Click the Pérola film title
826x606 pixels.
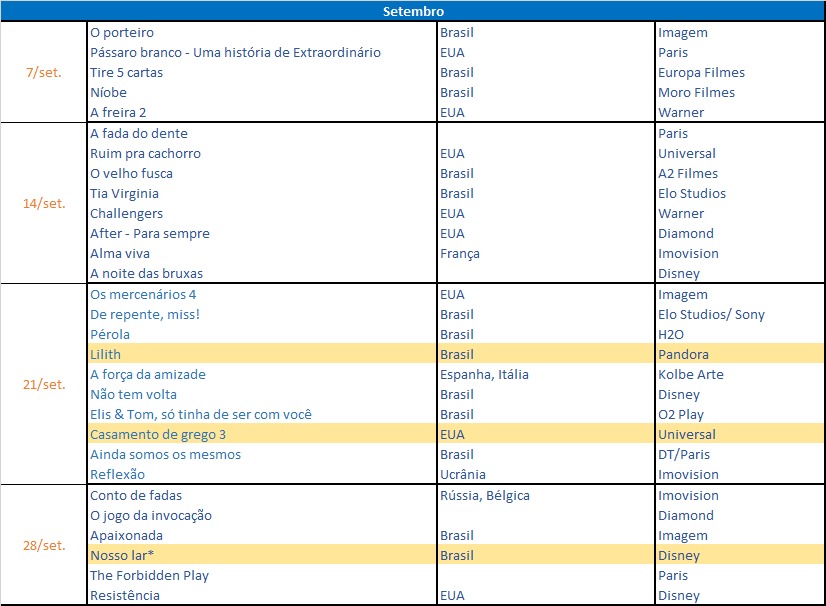pos(110,335)
